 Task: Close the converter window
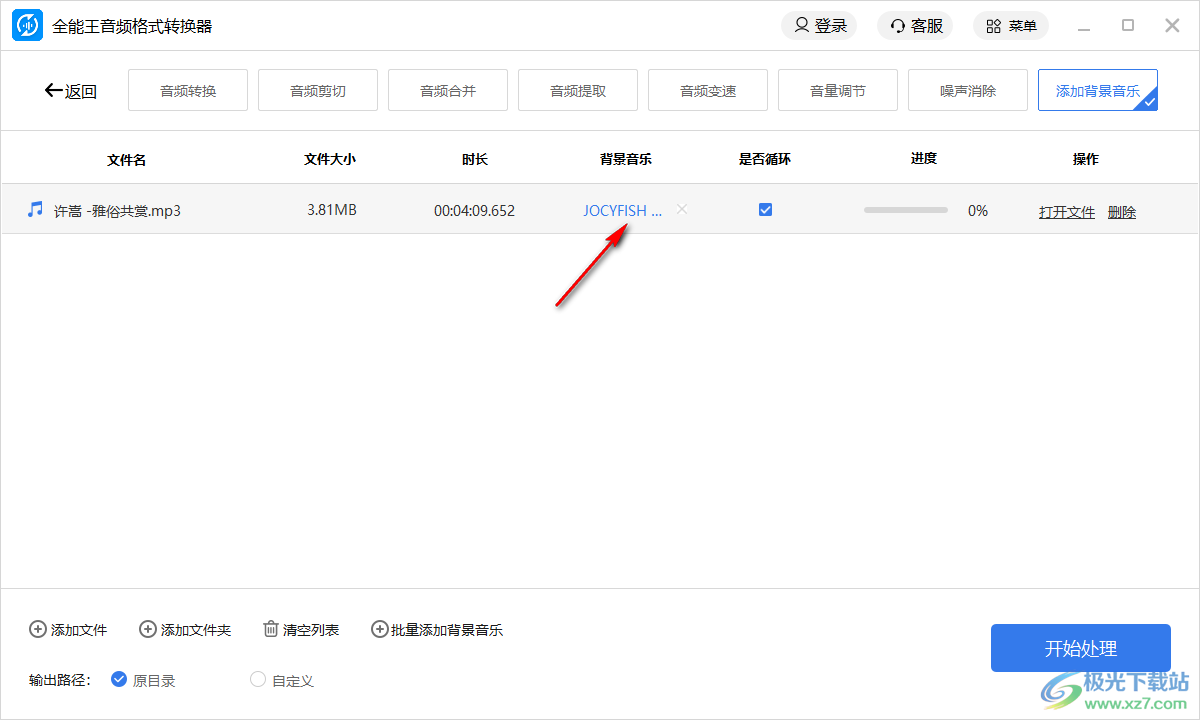[1173, 26]
